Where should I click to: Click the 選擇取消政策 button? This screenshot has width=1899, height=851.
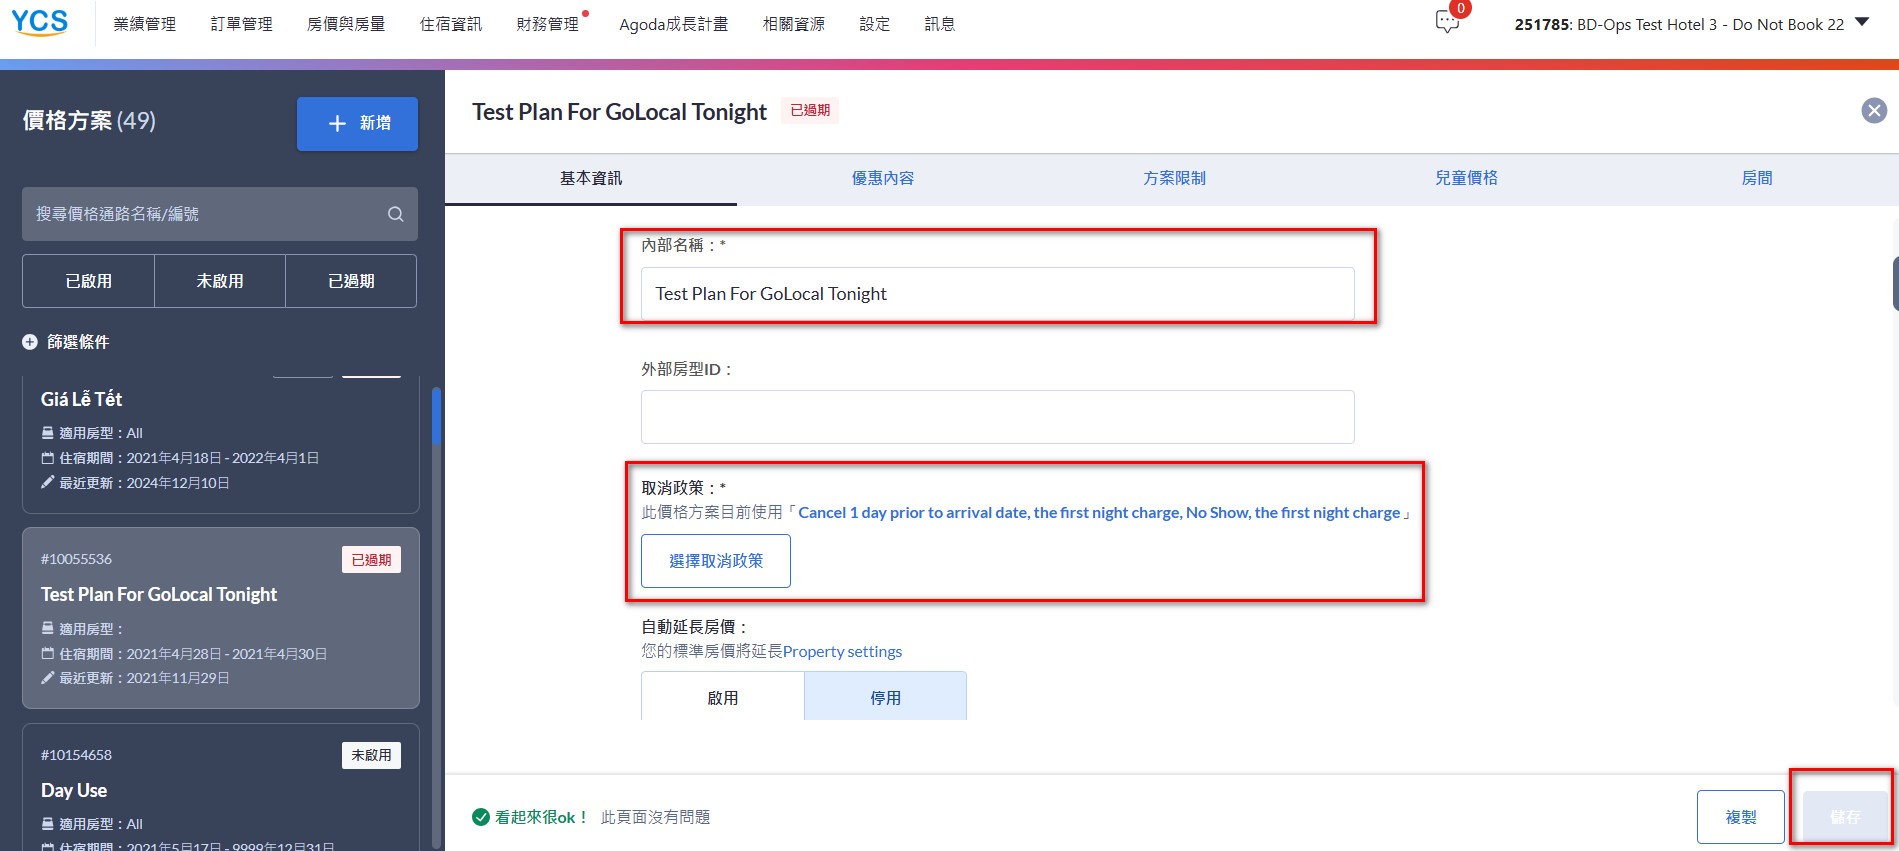pos(716,561)
